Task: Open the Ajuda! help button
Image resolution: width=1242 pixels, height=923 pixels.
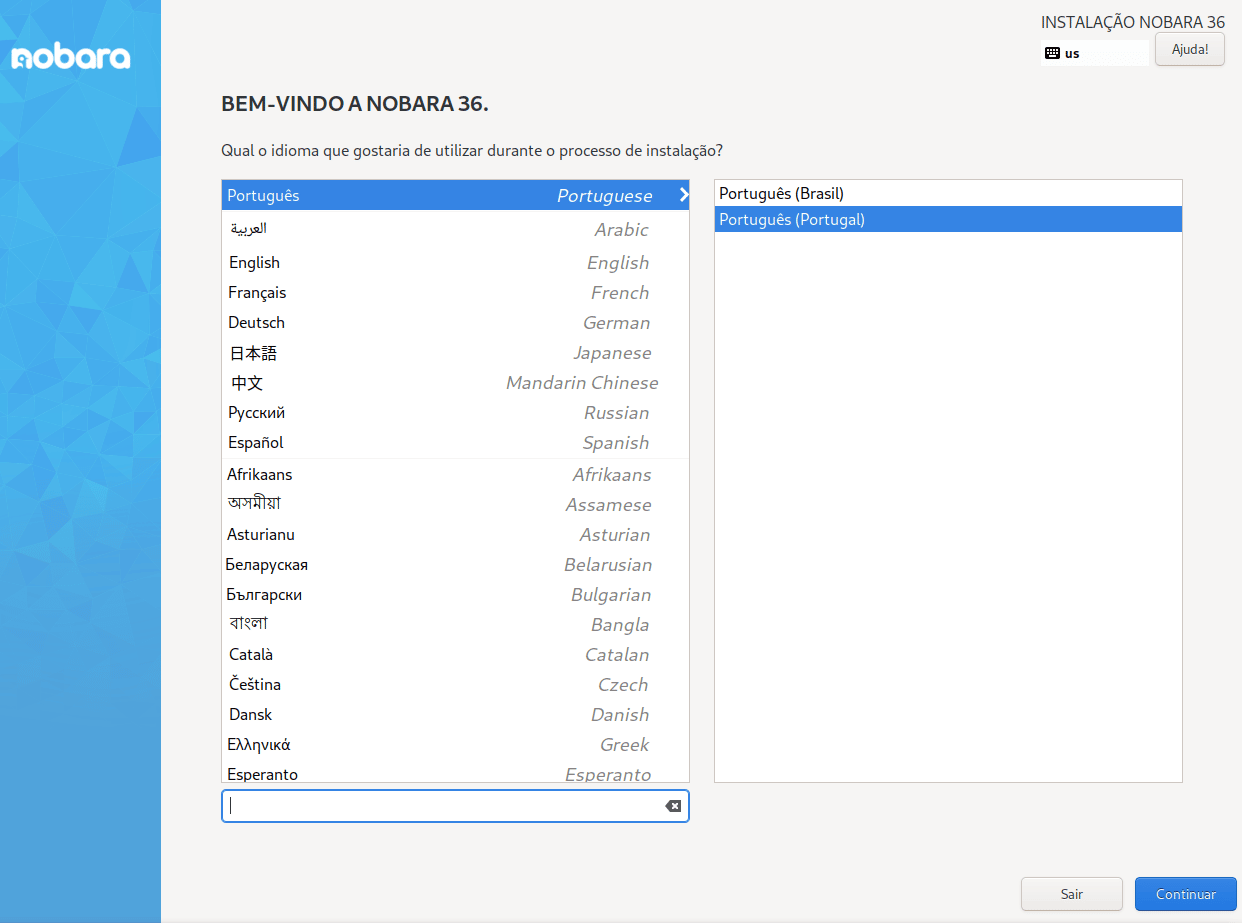Action: tap(1190, 49)
